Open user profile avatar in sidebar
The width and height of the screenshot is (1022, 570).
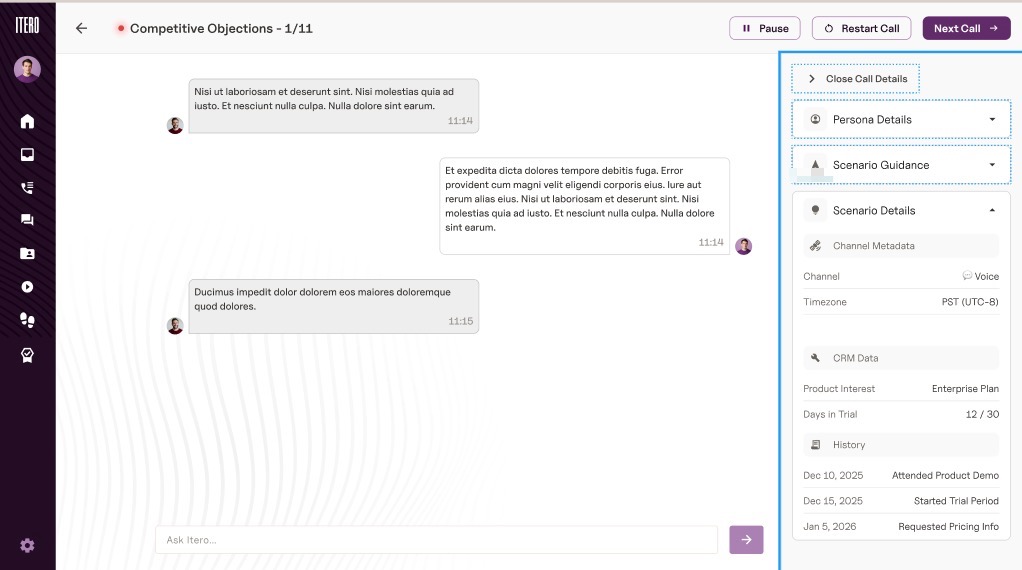coord(27,68)
